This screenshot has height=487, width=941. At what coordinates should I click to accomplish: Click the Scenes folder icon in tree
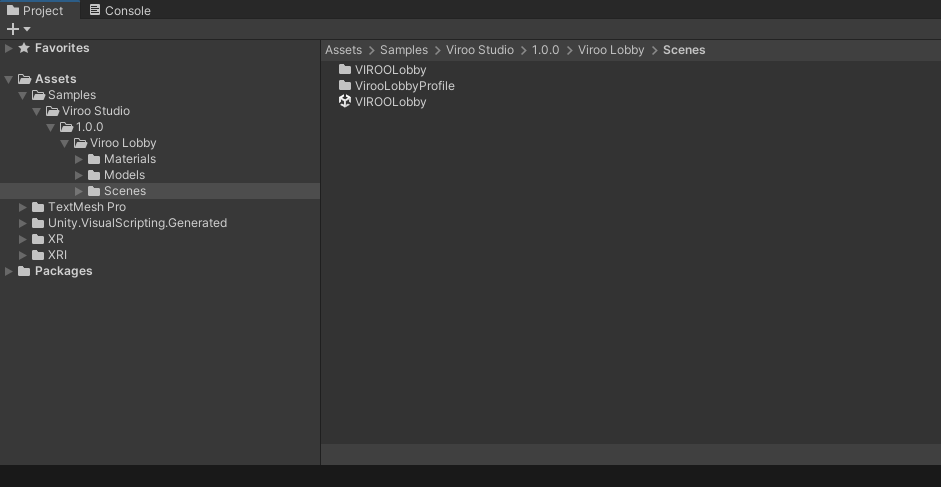(x=94, y=191)
